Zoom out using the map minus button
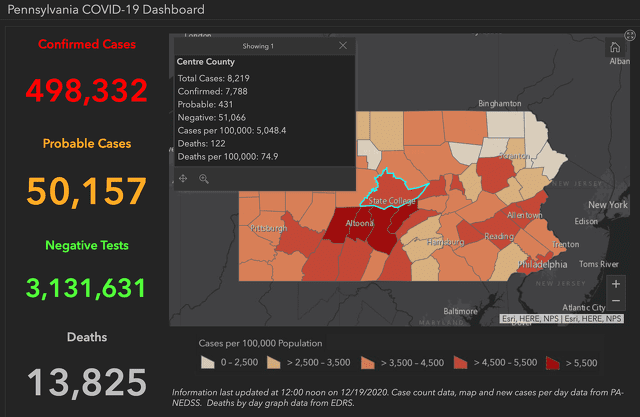The image size is (640, 417). point(615,303)
